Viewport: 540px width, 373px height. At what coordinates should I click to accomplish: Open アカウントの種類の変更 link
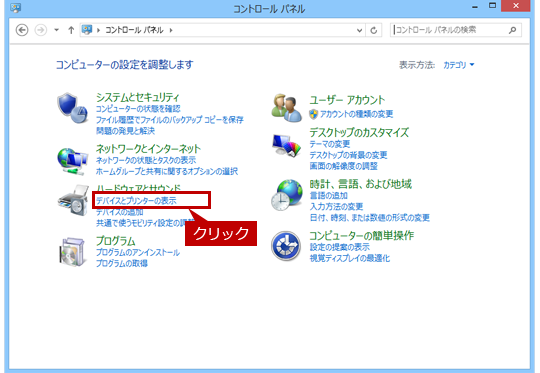[356, 114]
